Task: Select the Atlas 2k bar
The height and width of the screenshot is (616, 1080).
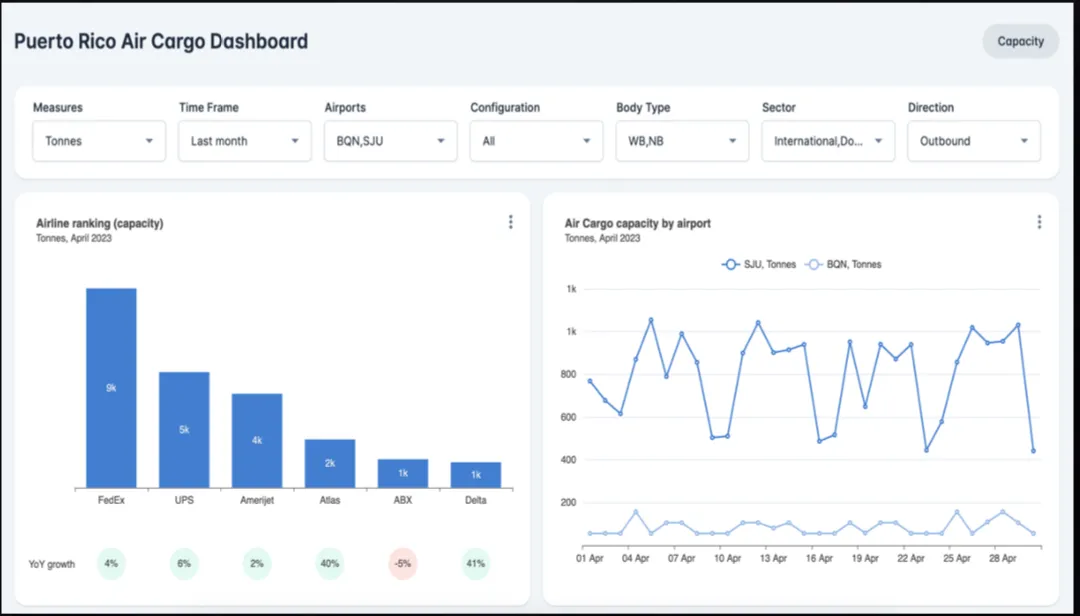Action: click(330, 463)
